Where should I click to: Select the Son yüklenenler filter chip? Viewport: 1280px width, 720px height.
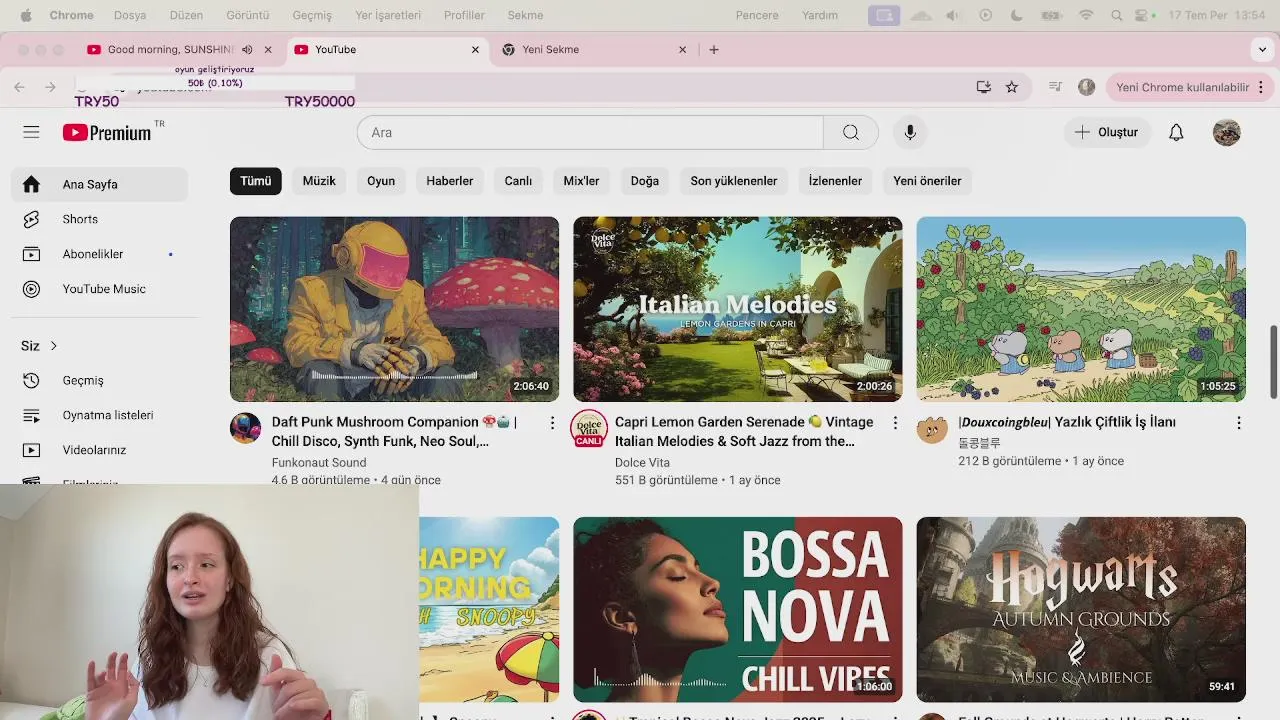tap(734, 181)
